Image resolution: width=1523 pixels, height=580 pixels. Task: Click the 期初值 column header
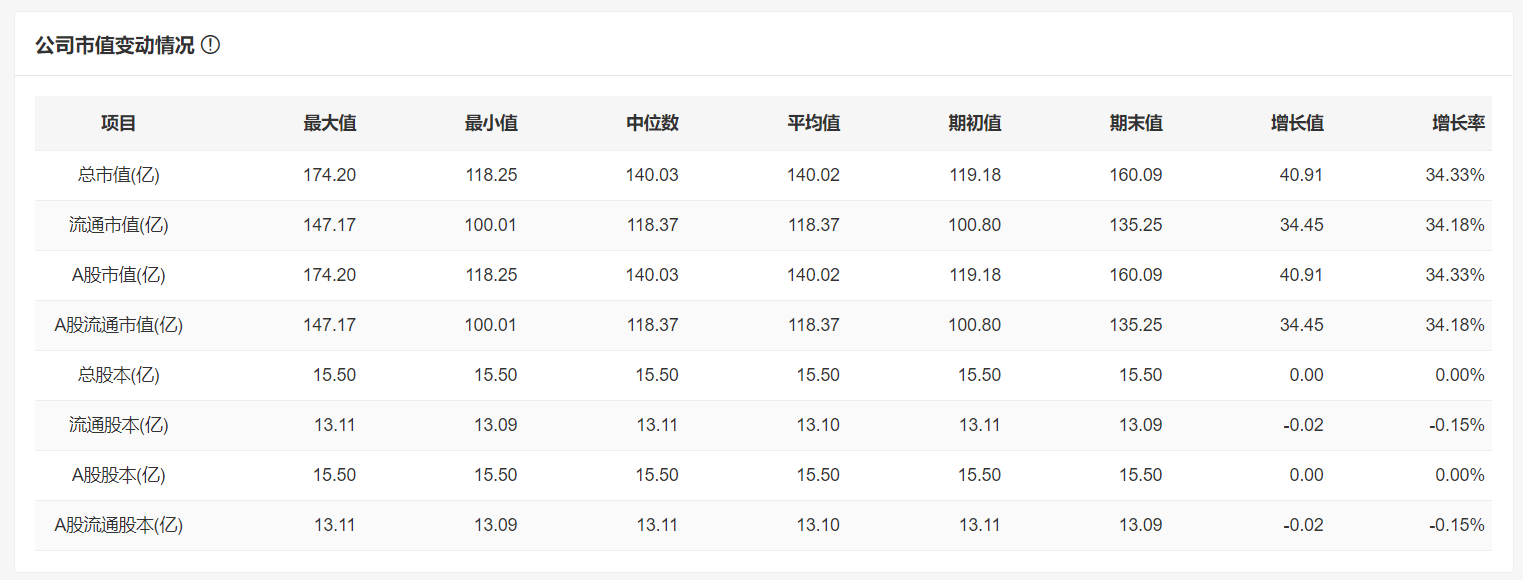click(x=975, y=123)
